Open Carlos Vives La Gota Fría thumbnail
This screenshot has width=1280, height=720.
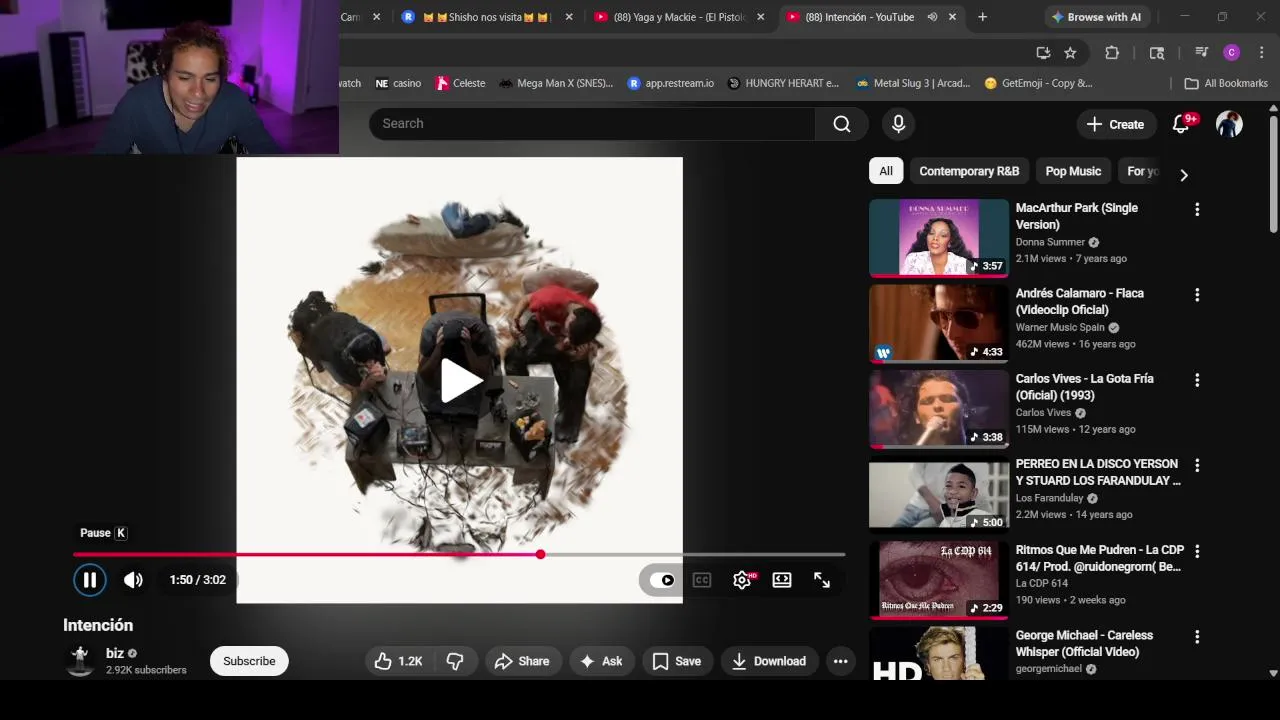(939, 409)
